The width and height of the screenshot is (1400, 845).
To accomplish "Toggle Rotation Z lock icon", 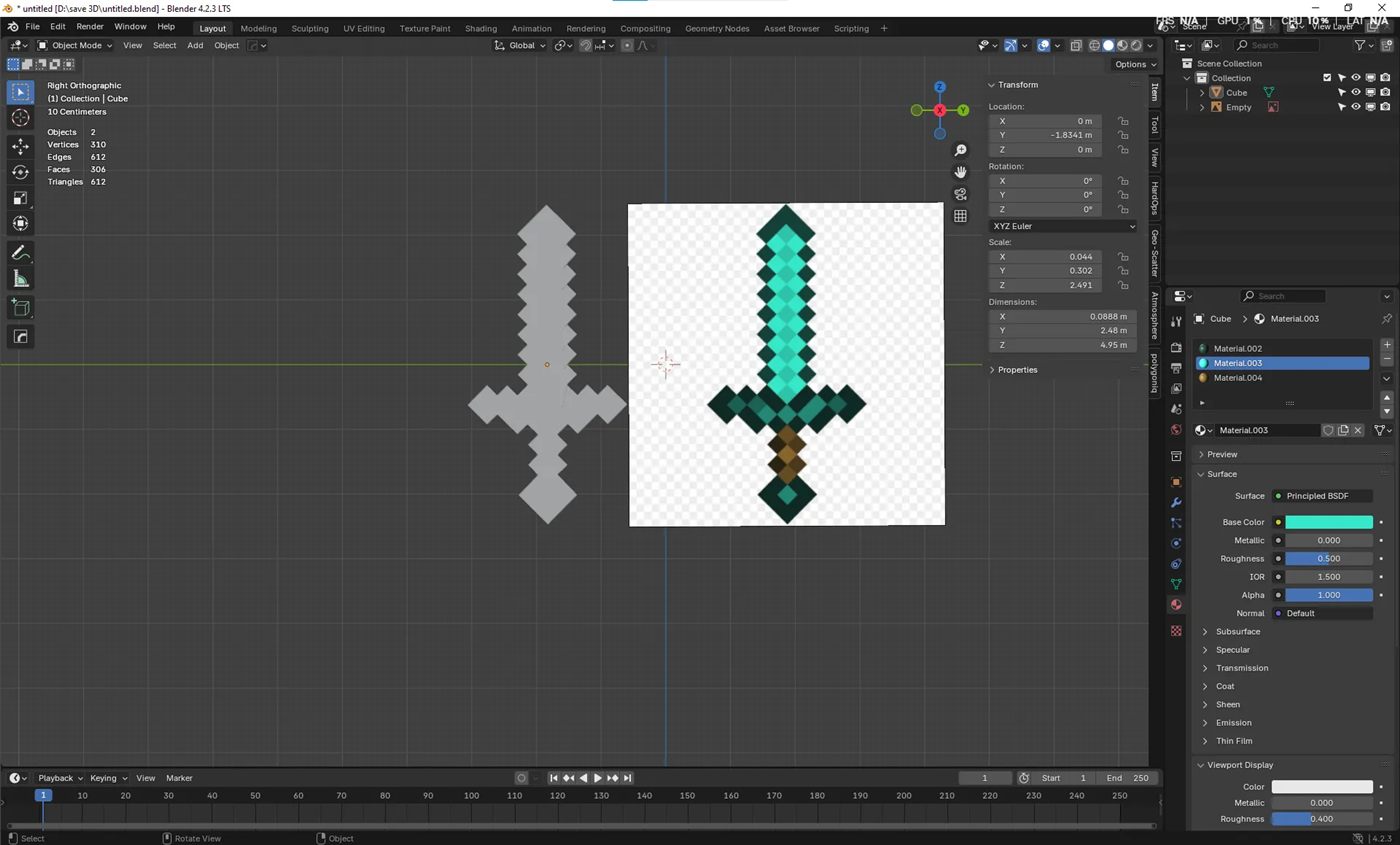I will (1123, 209).
